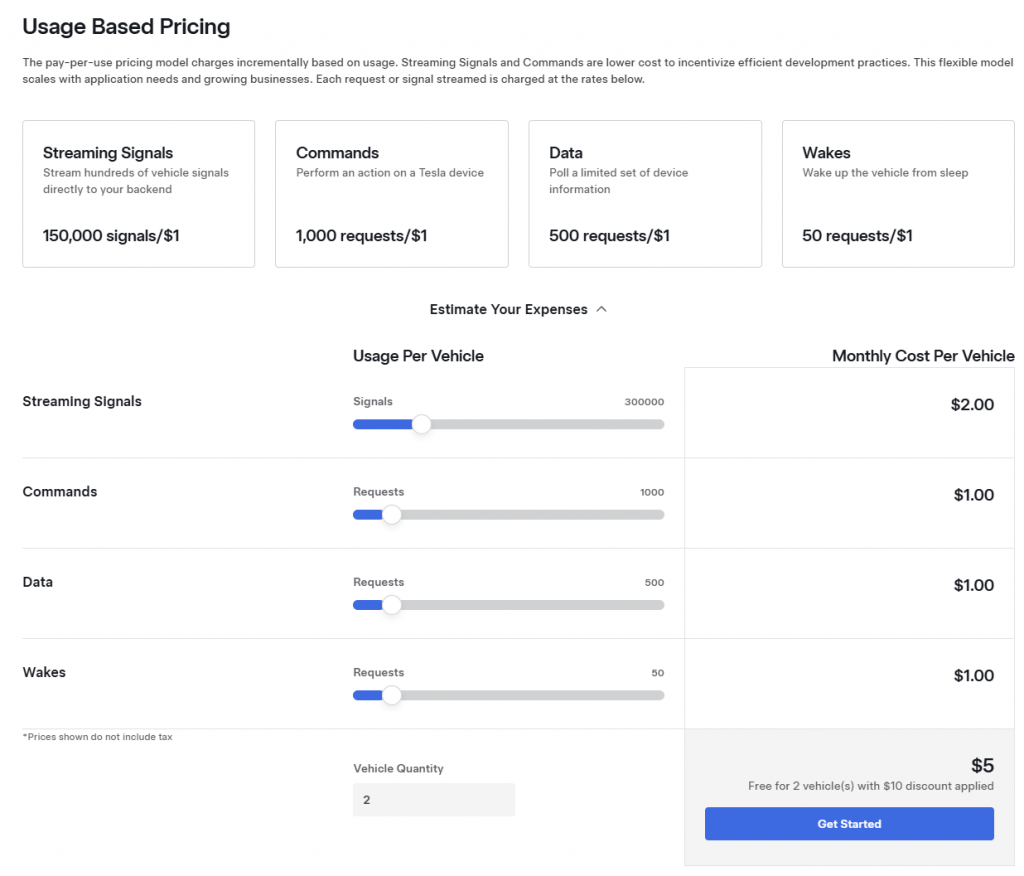Click the $2.00 Streaming Signals monthly cost

[972, 405]
